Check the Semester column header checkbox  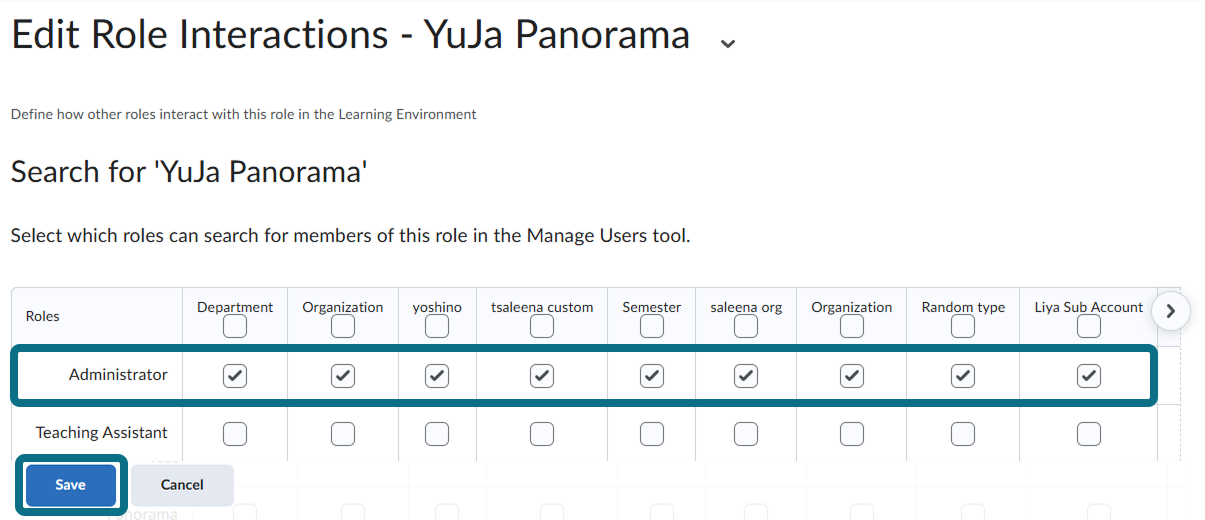[652, 327]
